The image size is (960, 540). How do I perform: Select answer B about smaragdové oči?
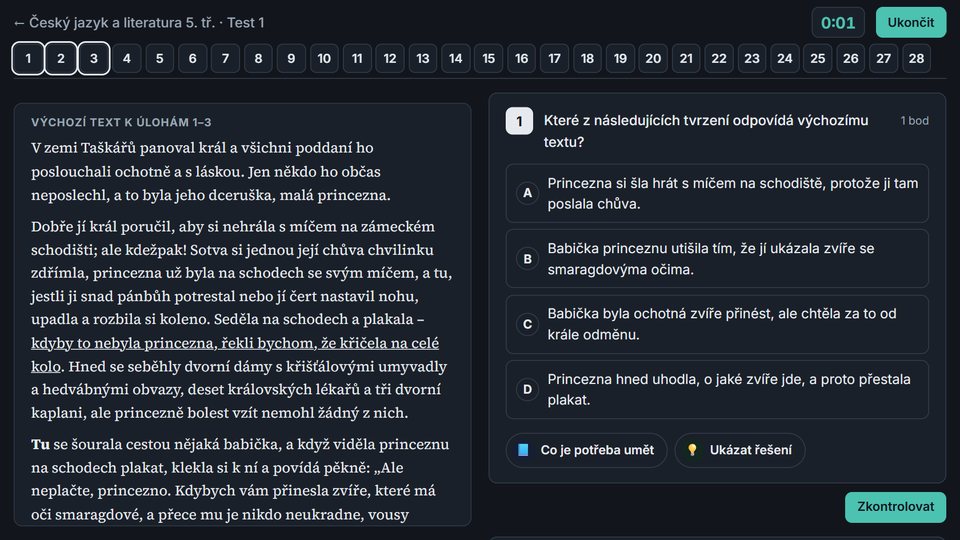pos(717,259)
